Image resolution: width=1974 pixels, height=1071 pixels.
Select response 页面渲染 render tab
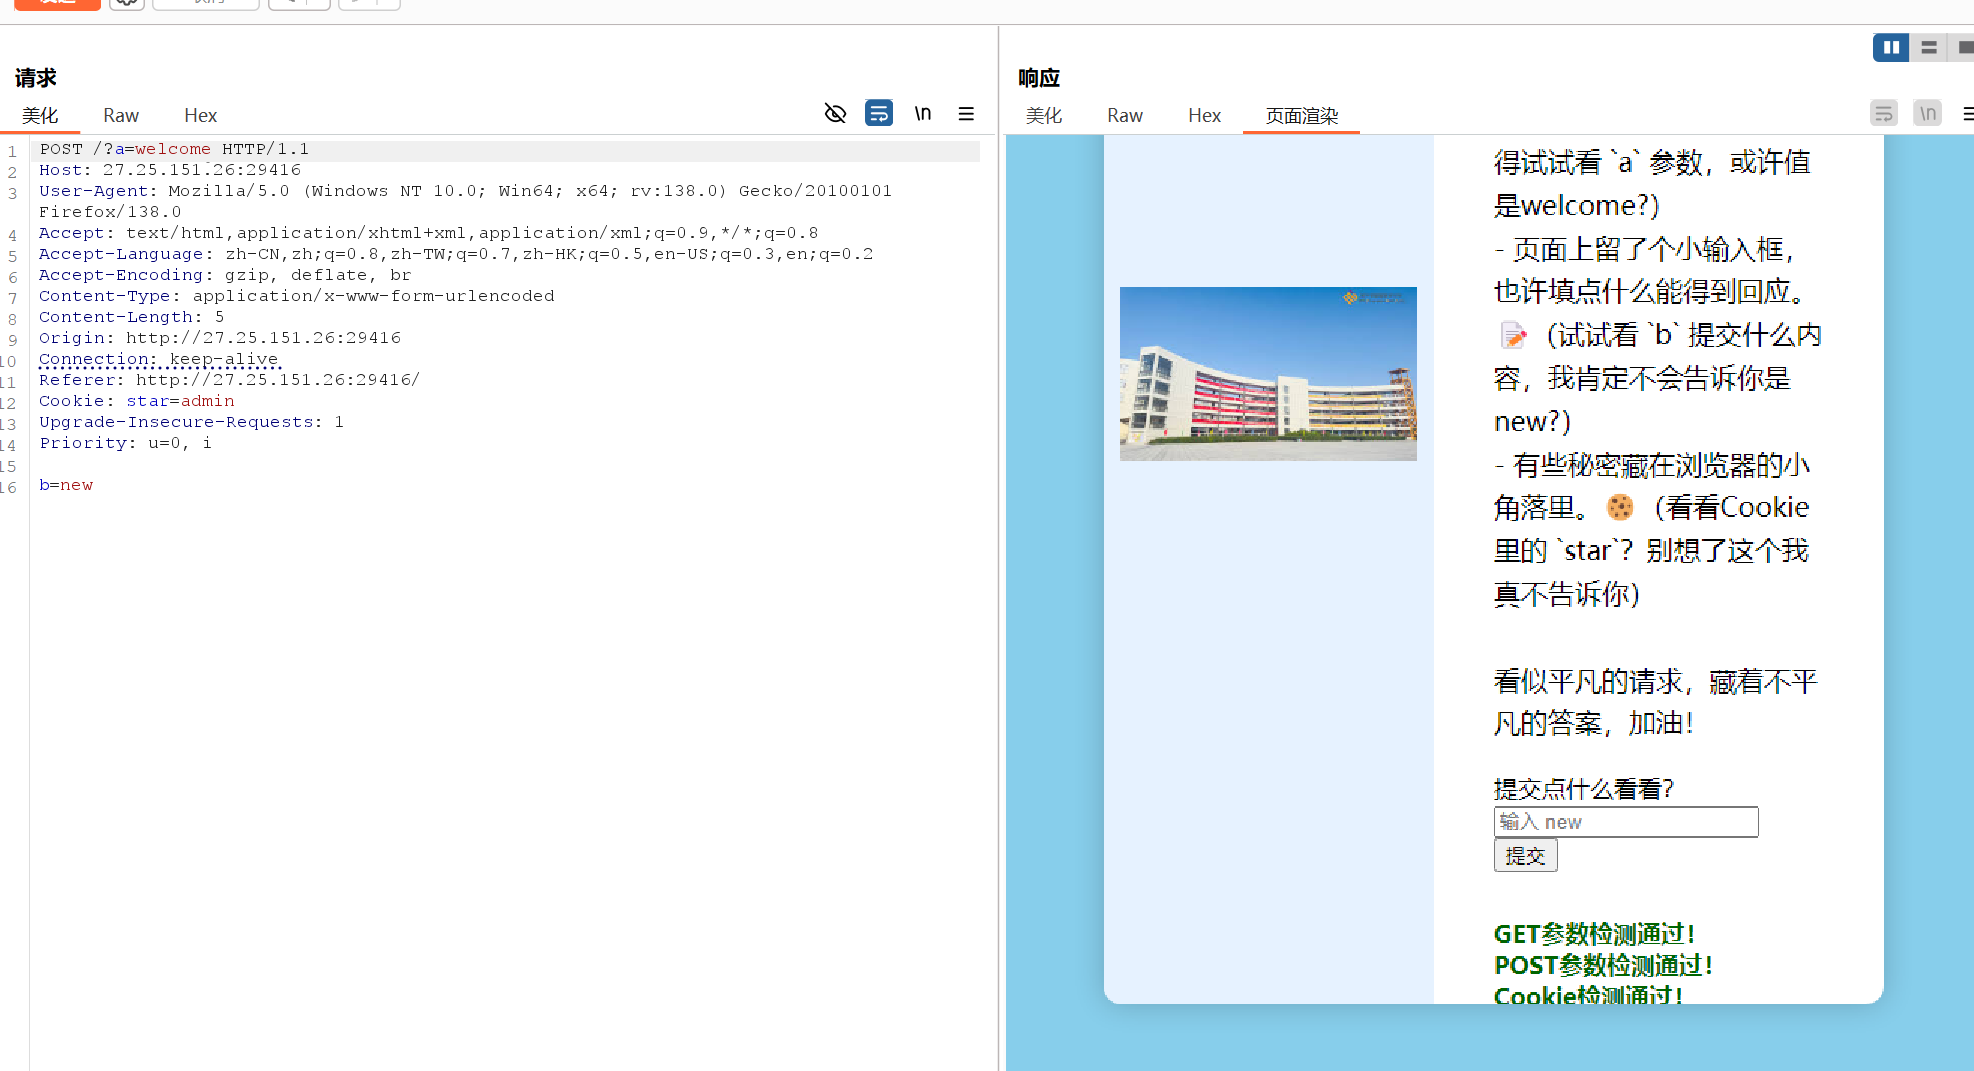tap(1301, 116)
